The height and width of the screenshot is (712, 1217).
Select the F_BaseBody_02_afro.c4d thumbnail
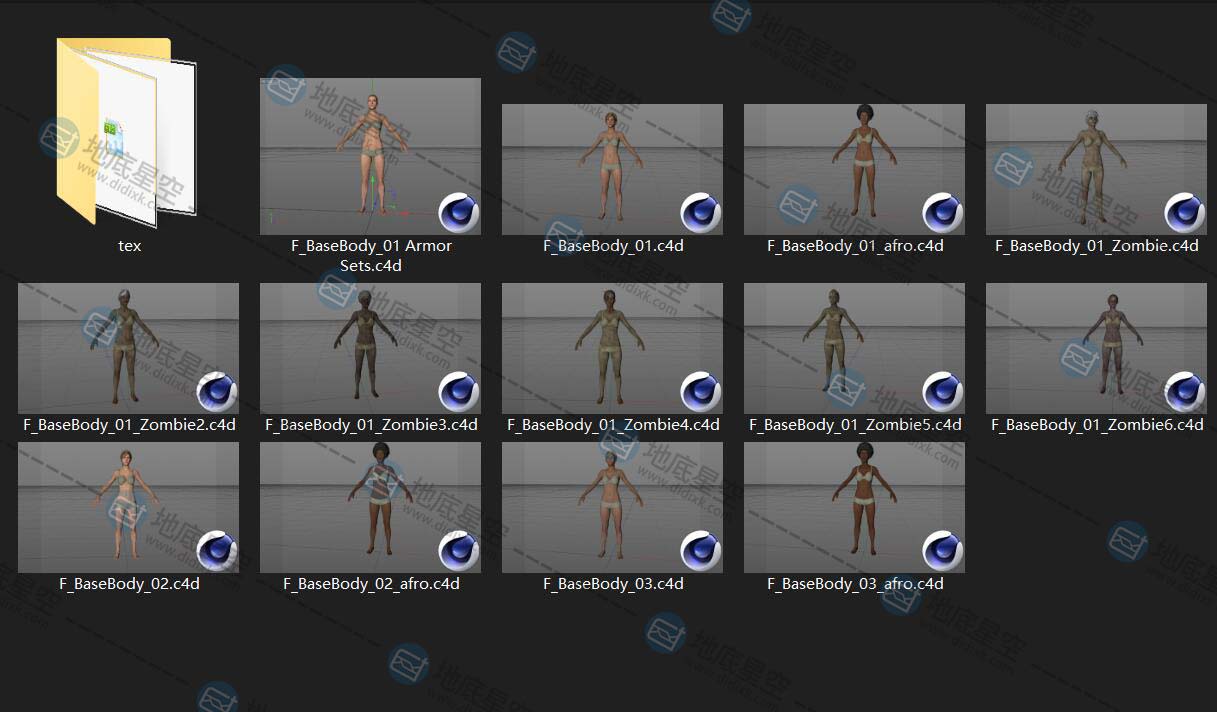click(x=370, y=508)
